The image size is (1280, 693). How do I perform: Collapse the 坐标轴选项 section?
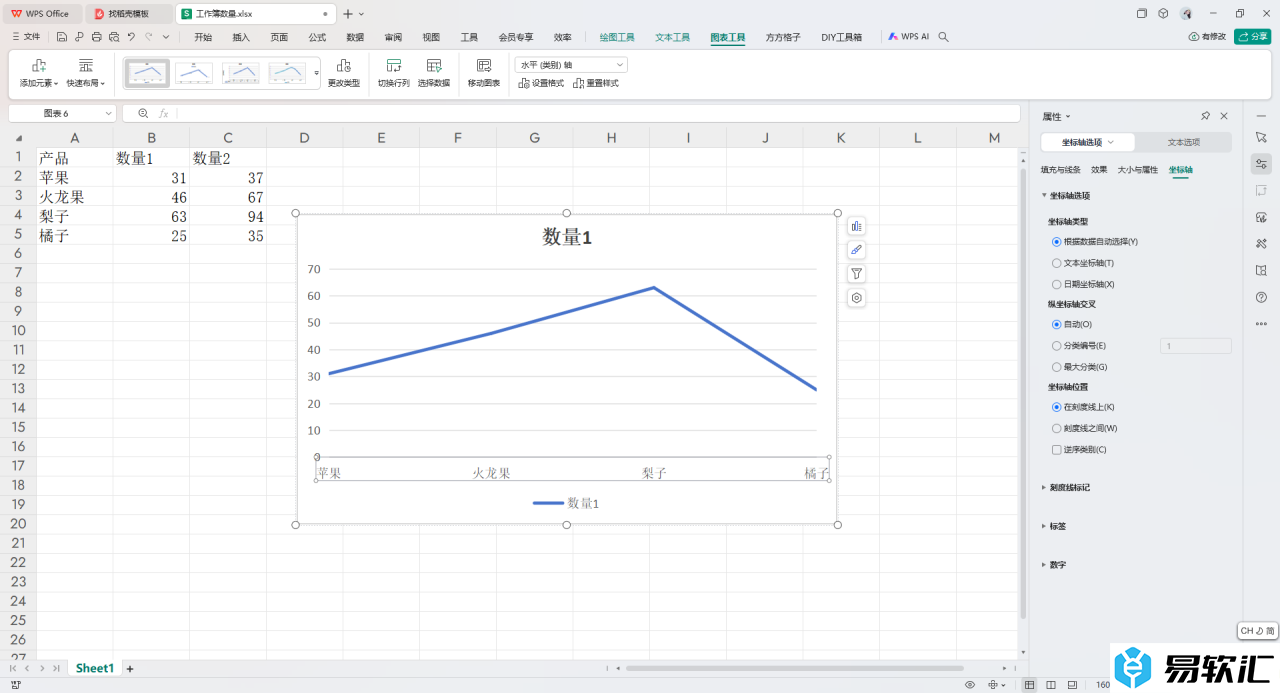1066,196
